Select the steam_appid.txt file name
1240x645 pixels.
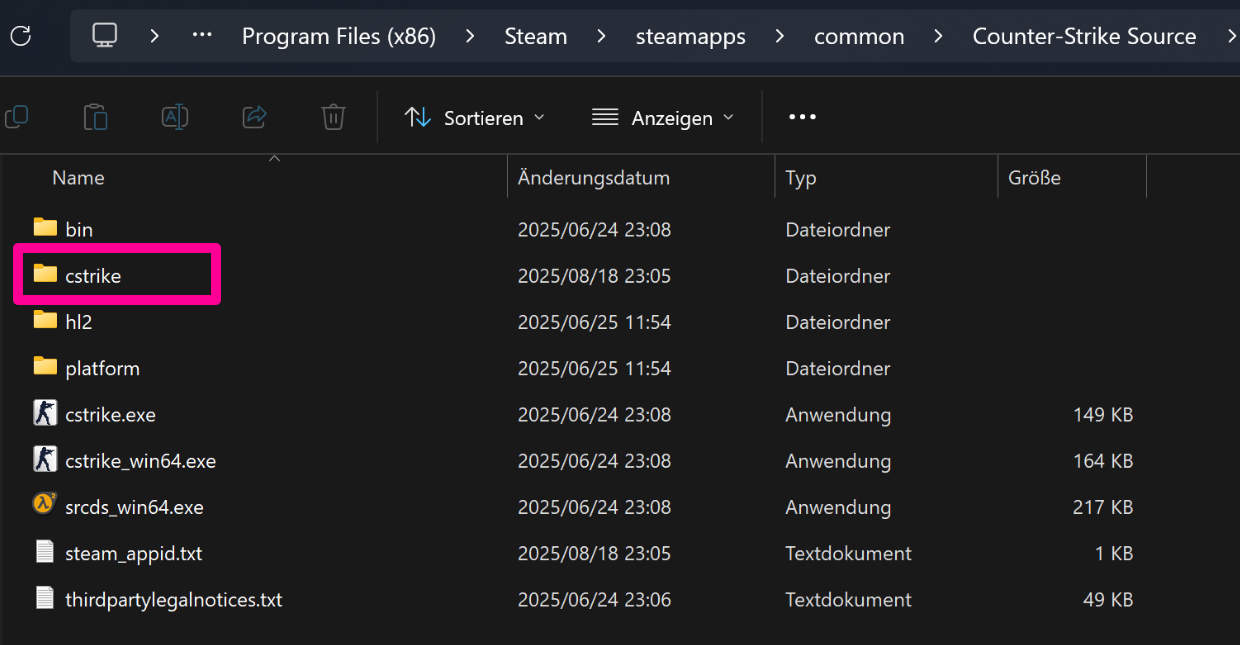pyautogui.click(x=134, y=553)
